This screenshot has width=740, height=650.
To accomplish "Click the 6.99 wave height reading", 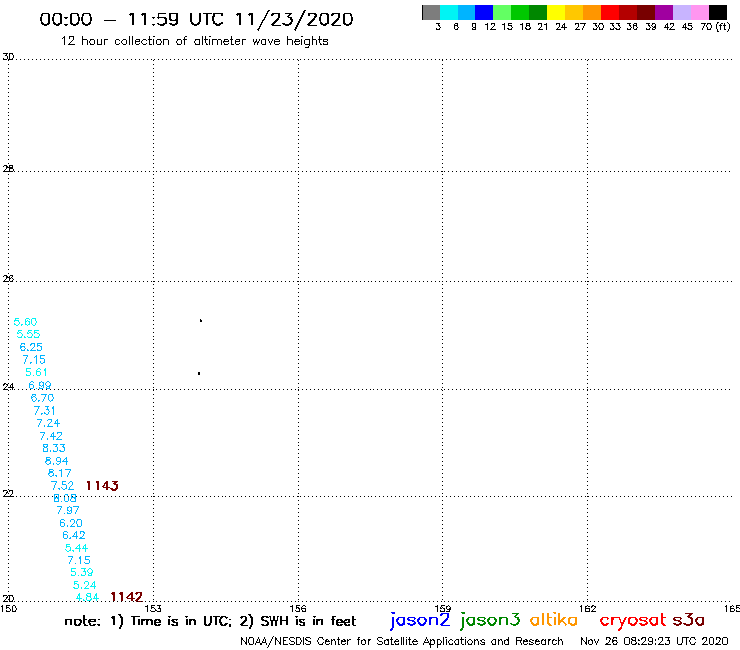I will tap(40, 385).
